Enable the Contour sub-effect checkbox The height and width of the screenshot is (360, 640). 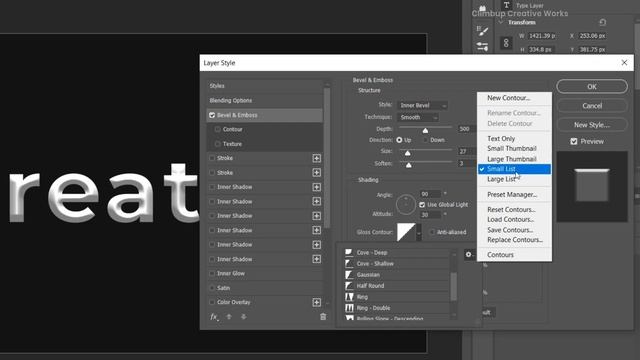click(218, 129)
